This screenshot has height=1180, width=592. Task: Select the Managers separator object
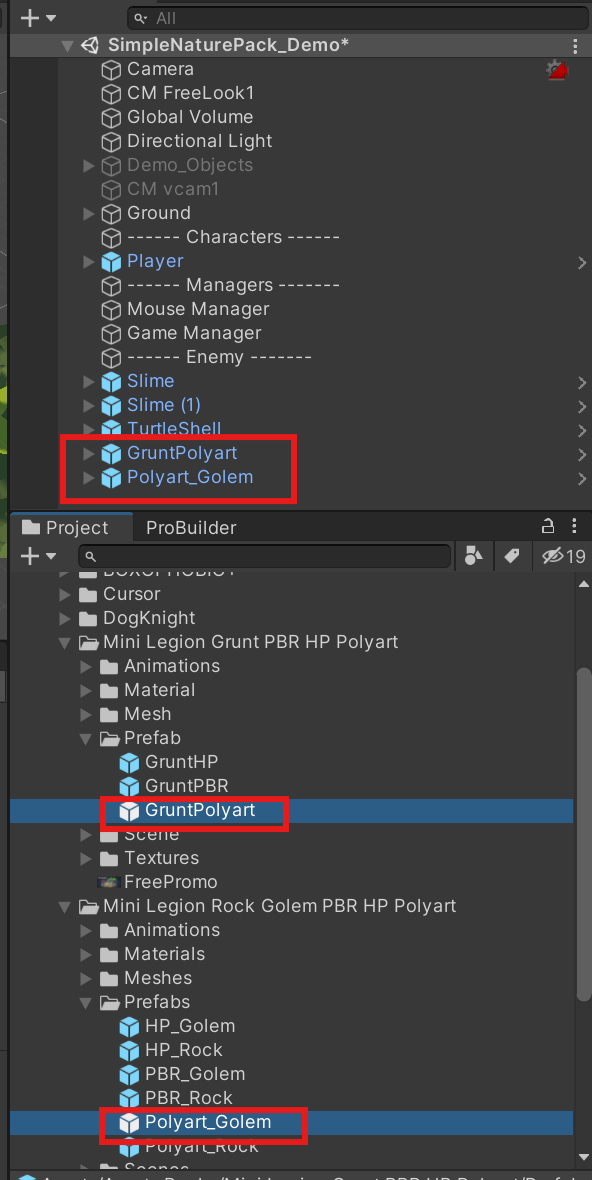(233, 285)
